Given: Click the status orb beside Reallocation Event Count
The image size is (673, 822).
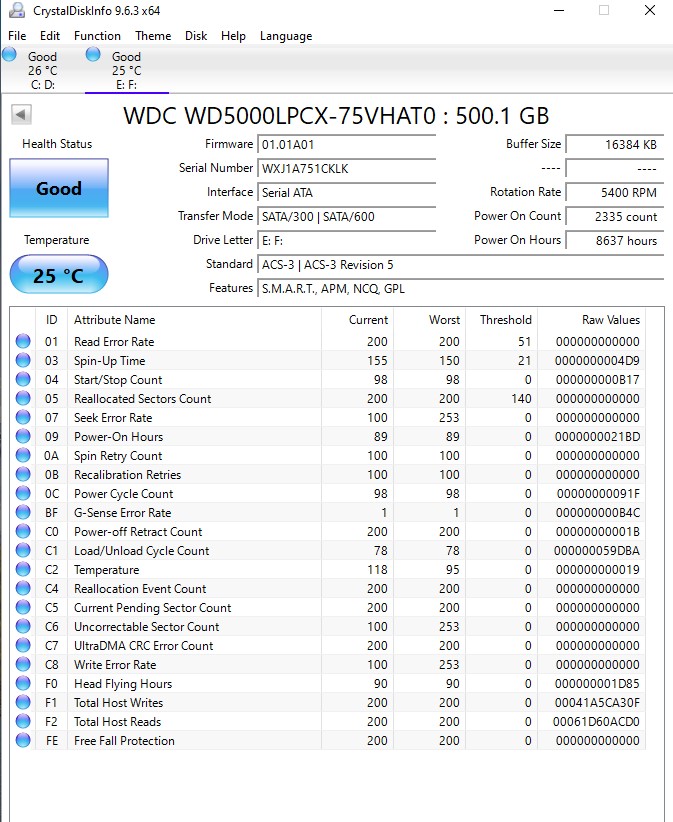Looking at the screenshot, I should point(23,588).
